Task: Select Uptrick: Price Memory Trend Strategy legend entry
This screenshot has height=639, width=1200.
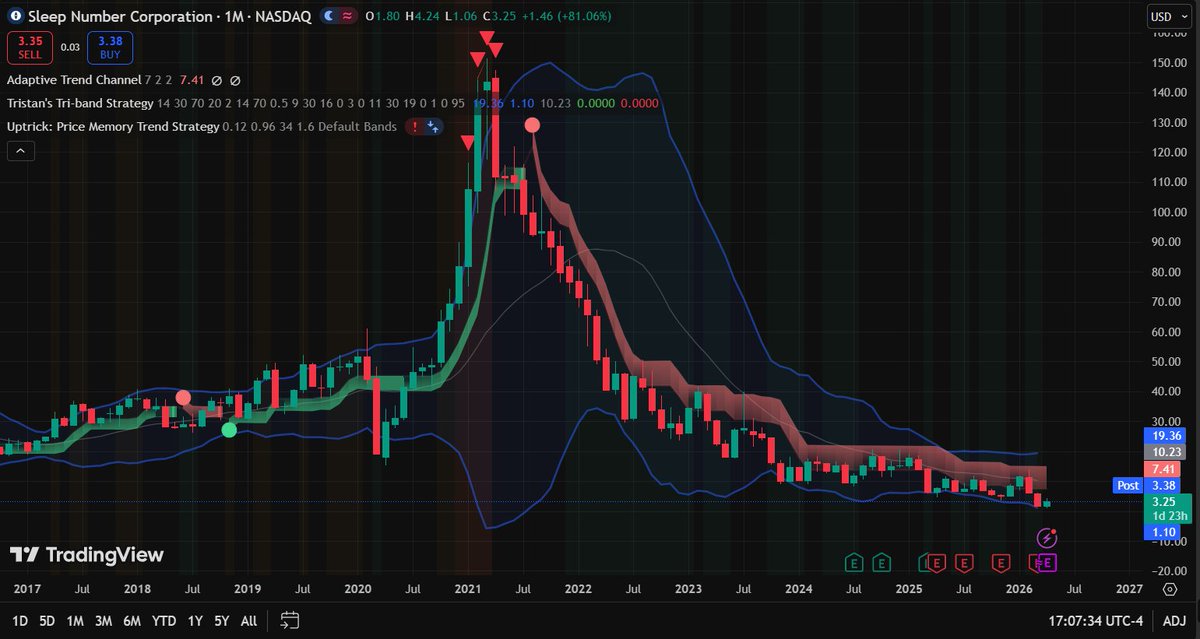Action: pos(112,127)
